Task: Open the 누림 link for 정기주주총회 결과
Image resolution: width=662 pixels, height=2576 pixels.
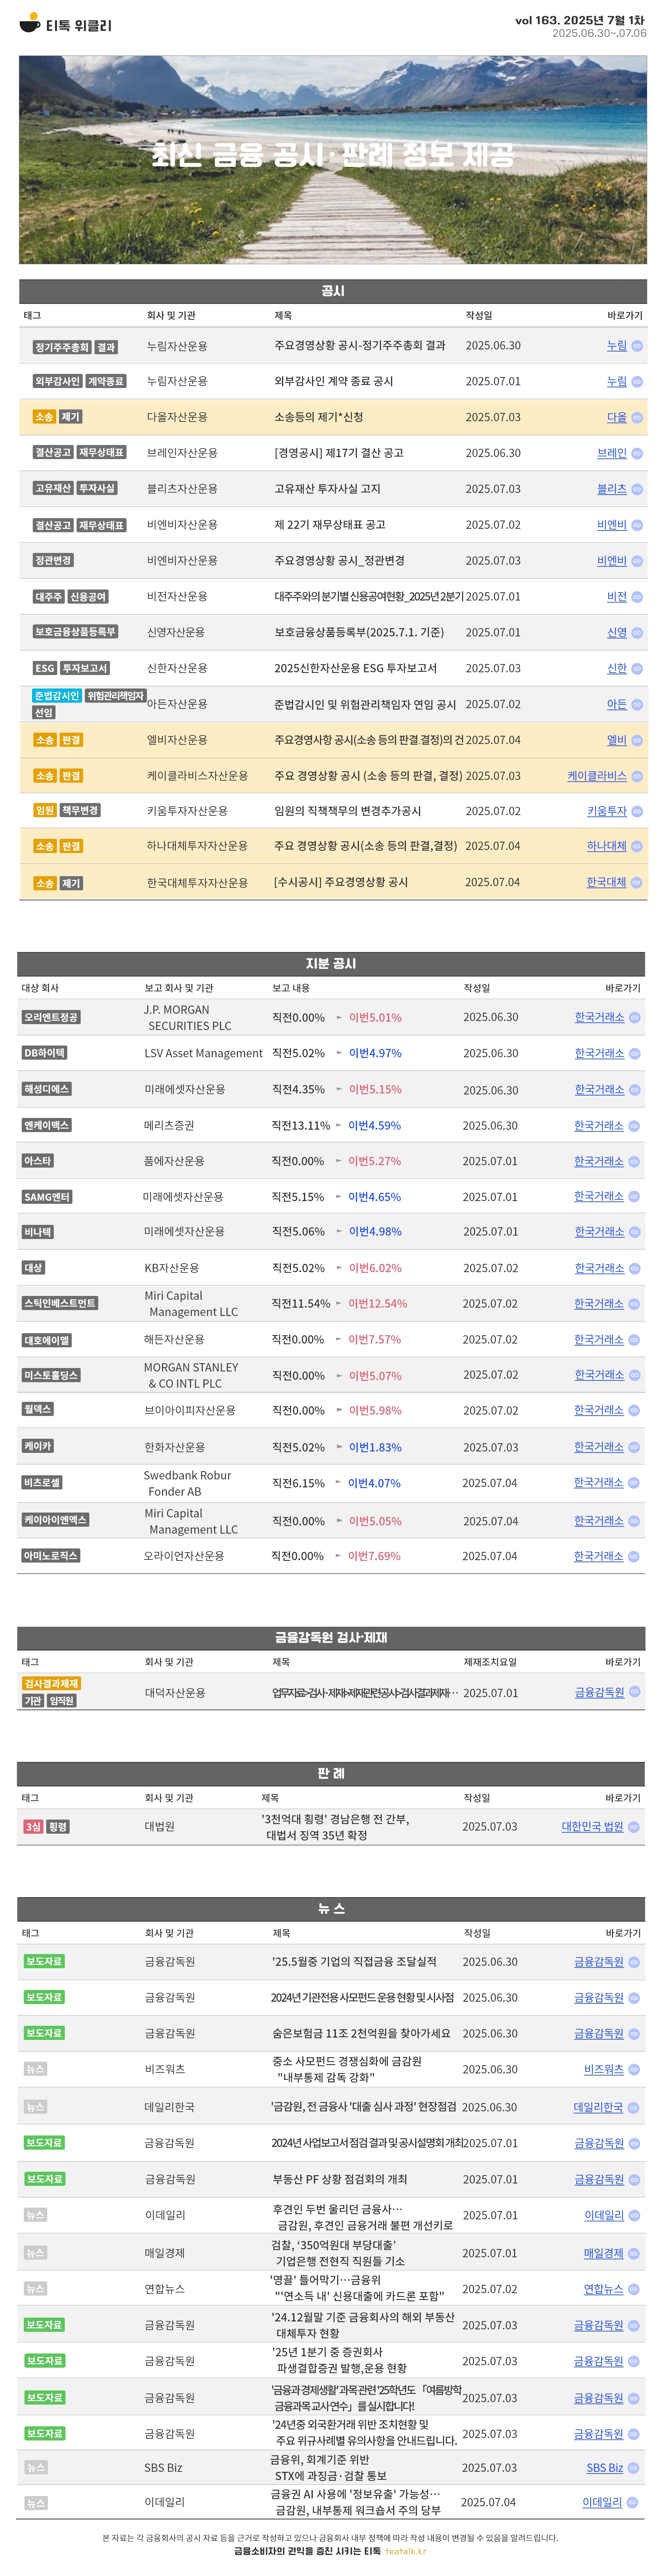Action: (617, 346)
